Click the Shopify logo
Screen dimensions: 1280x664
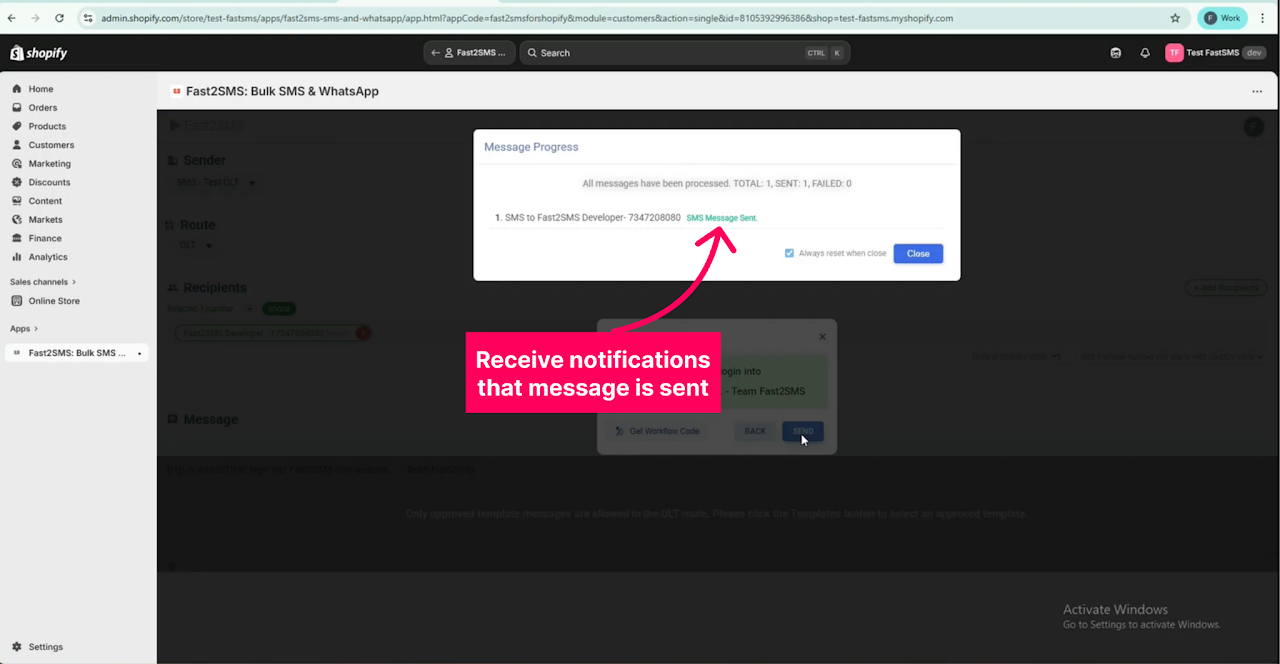coord(39,53)
